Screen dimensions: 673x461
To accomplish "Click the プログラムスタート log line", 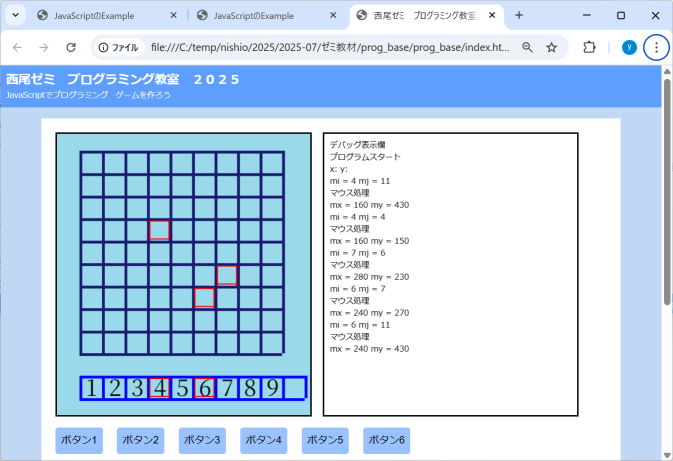I will point(365,157).
